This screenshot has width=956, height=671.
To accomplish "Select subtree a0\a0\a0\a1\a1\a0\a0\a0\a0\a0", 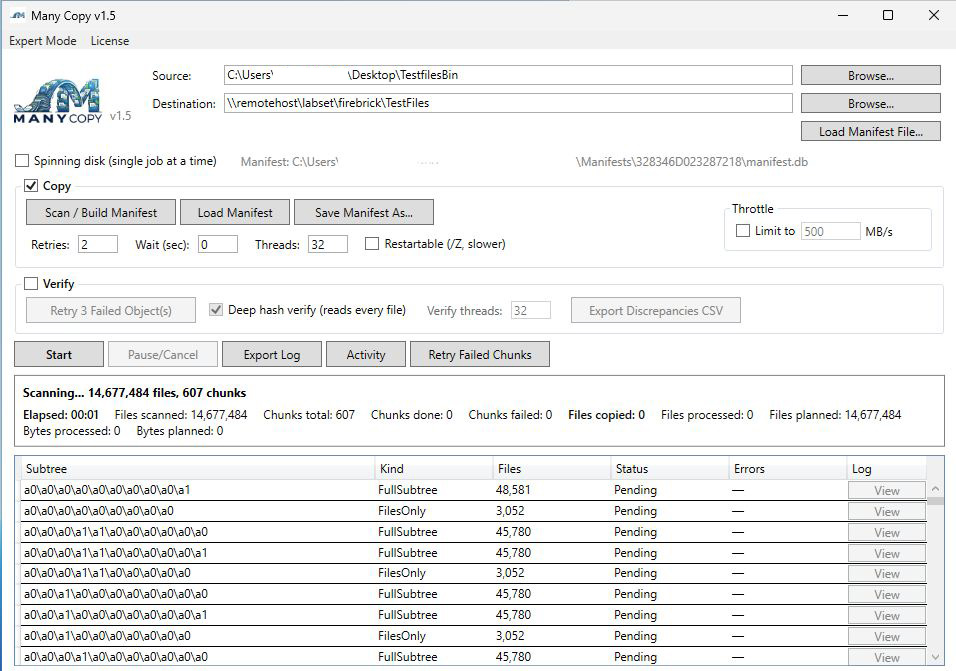I will (116, 532).
